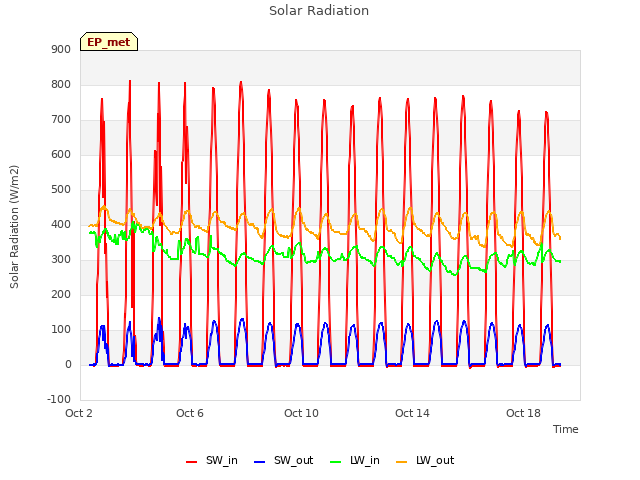Click the Oct 18 tick label

coord(523,413)
